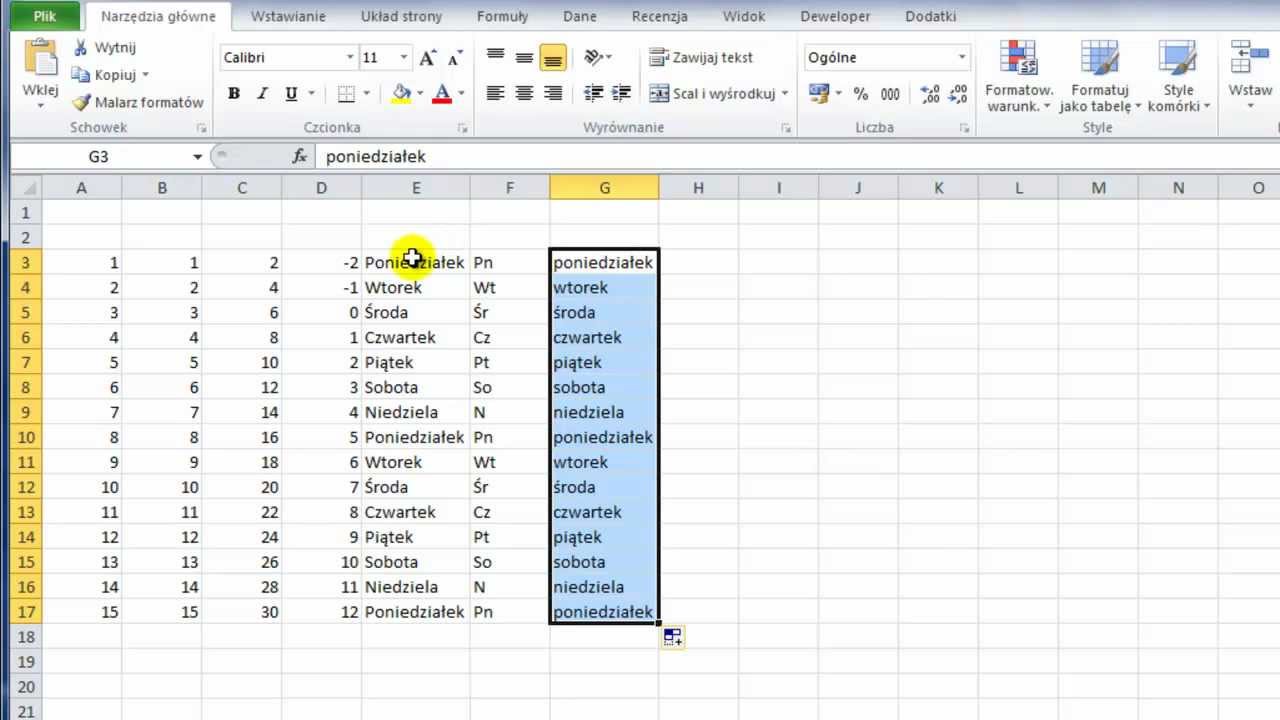Select row 10 header
1280x720 pixels.
click(x=26, y=437)
